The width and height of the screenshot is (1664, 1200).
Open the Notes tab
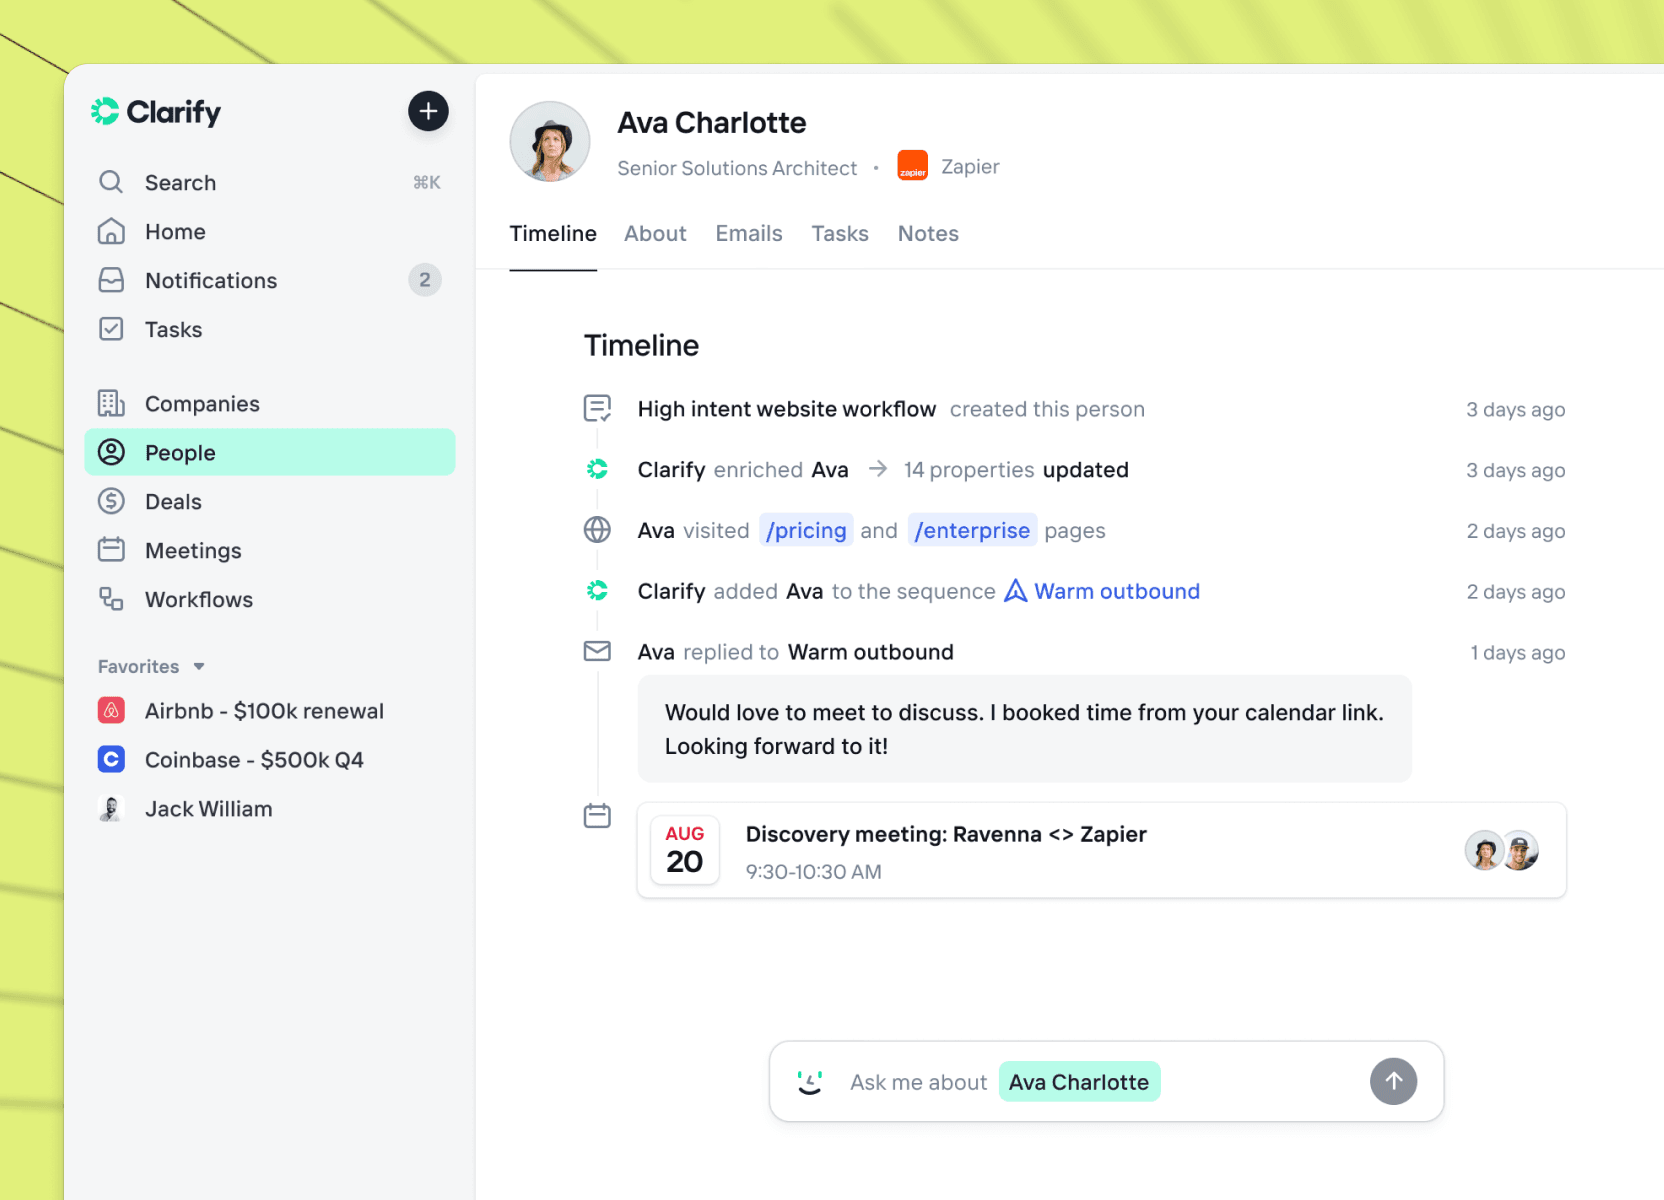pyautogui.click(x=927, y=234)
